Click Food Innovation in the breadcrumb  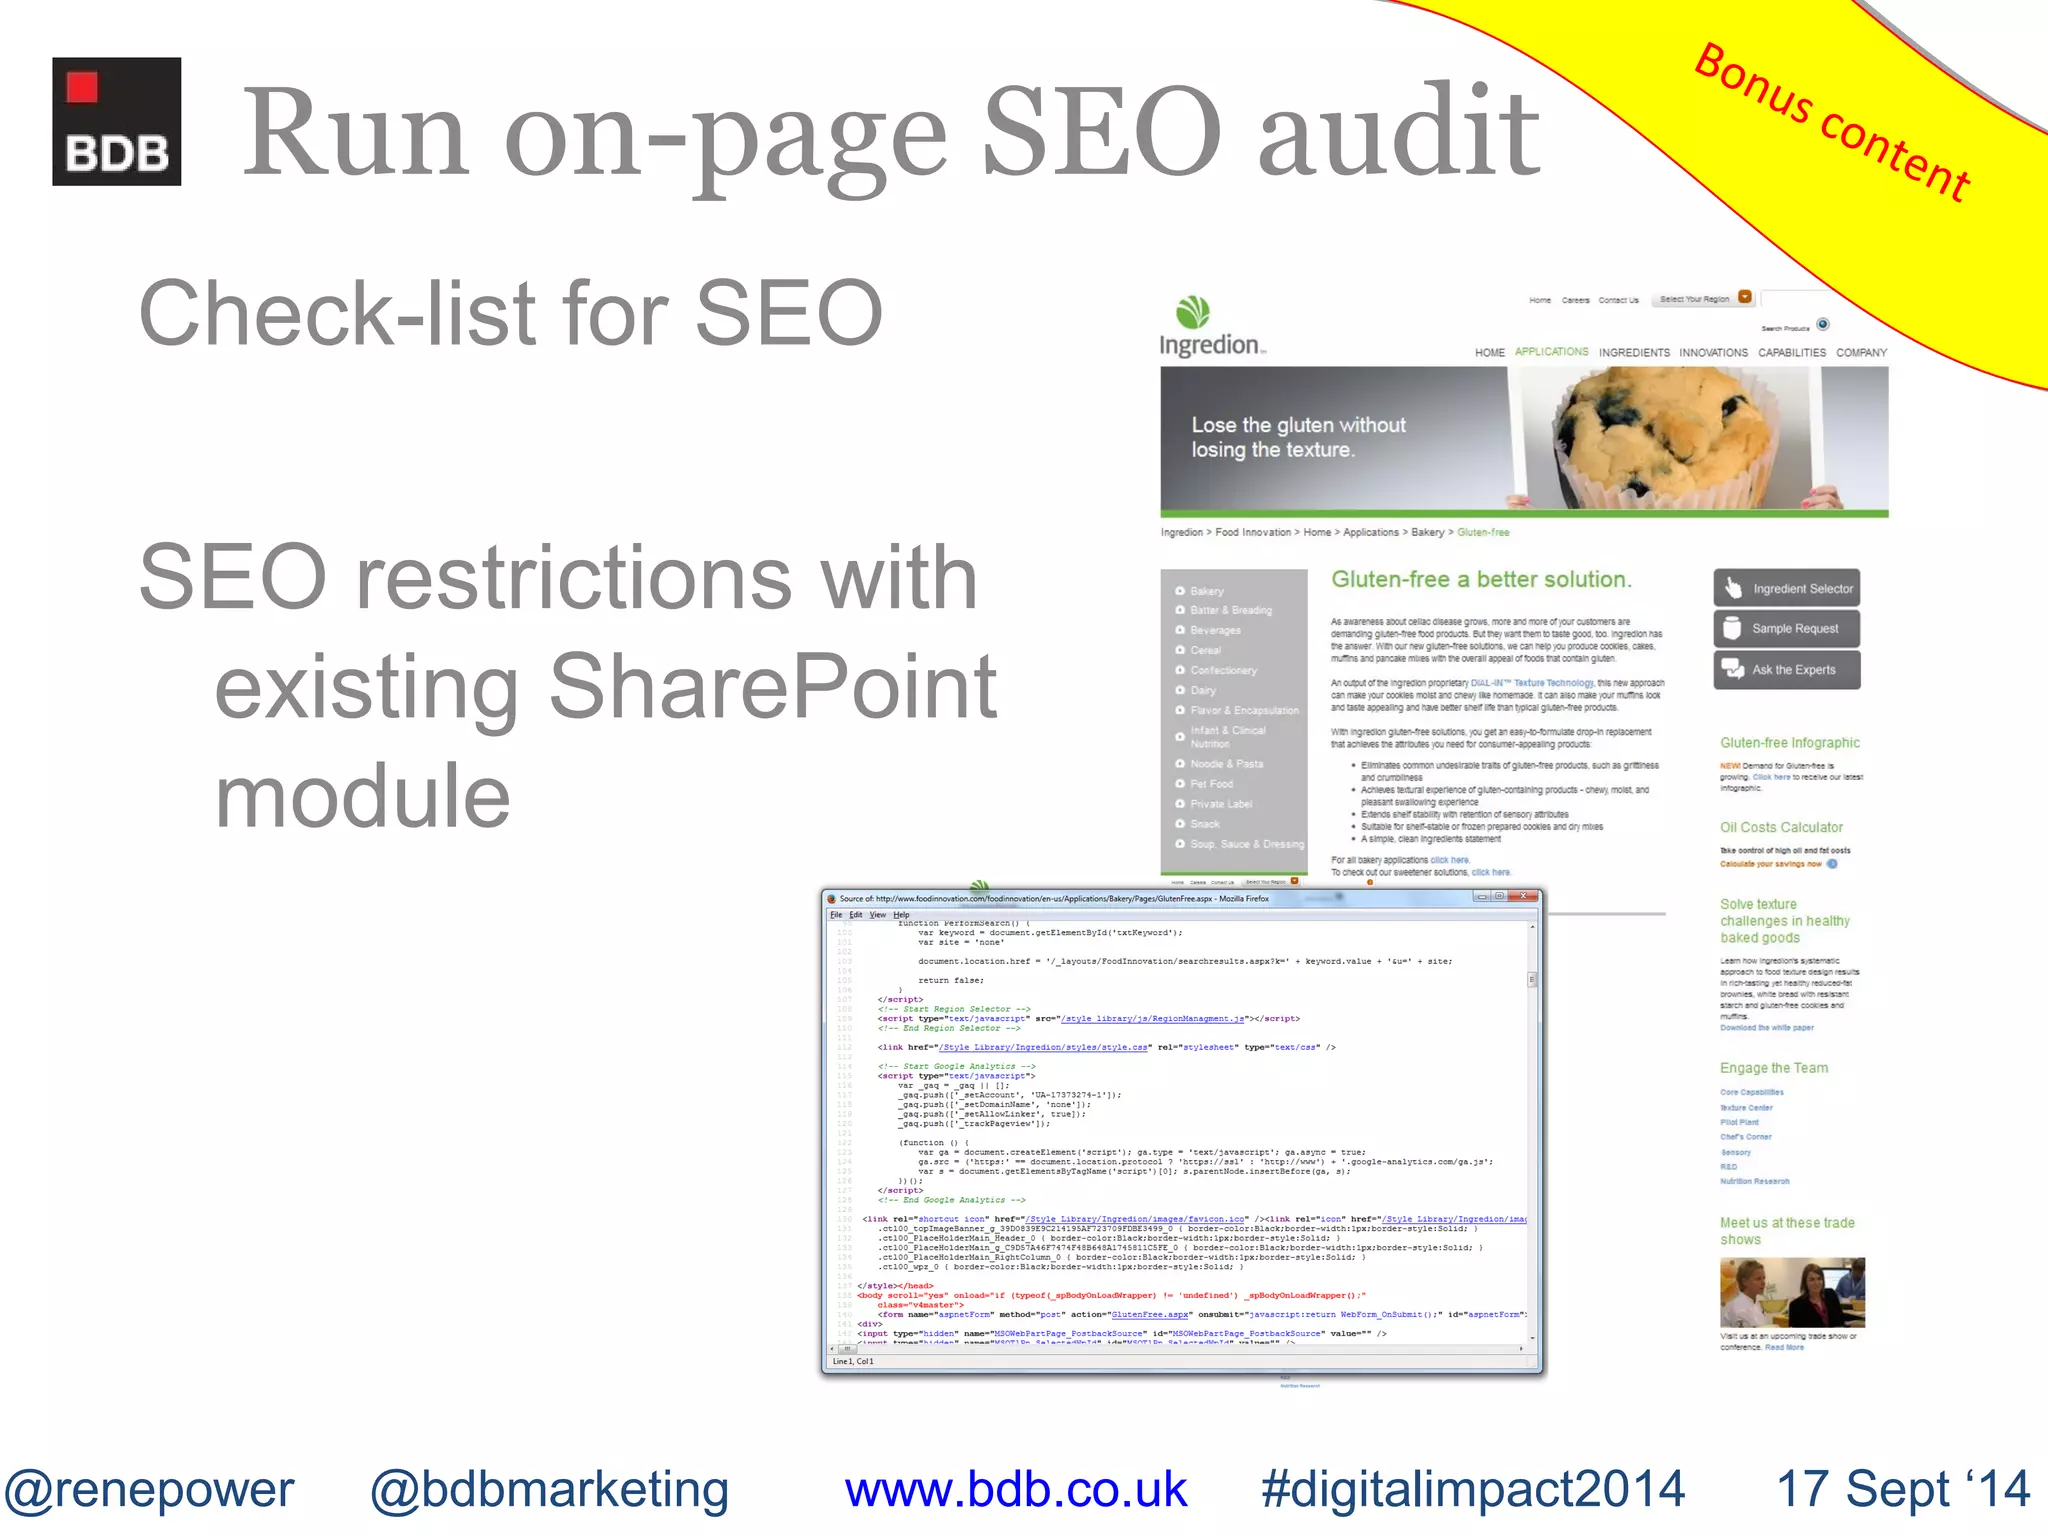[x=1254, y=532]
